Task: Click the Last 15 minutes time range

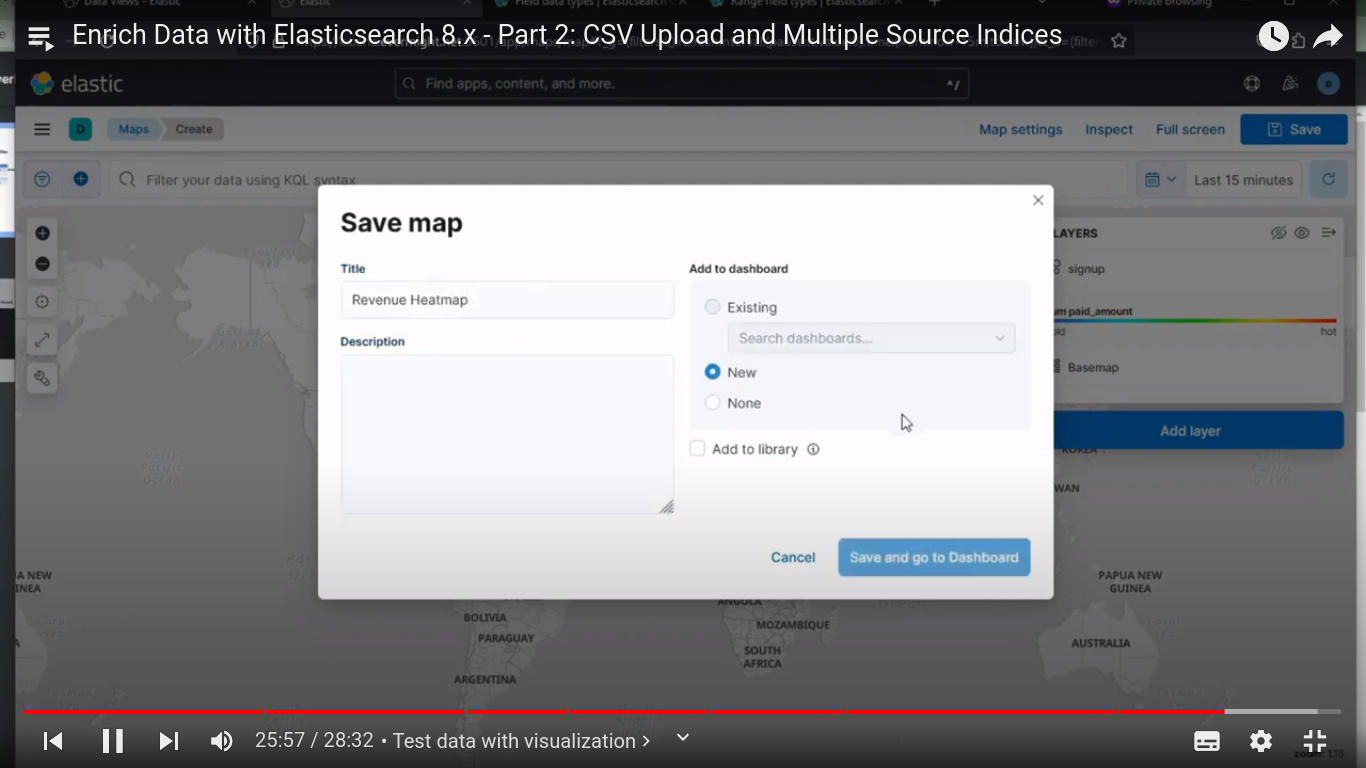Action: (x=1243, y=180)
